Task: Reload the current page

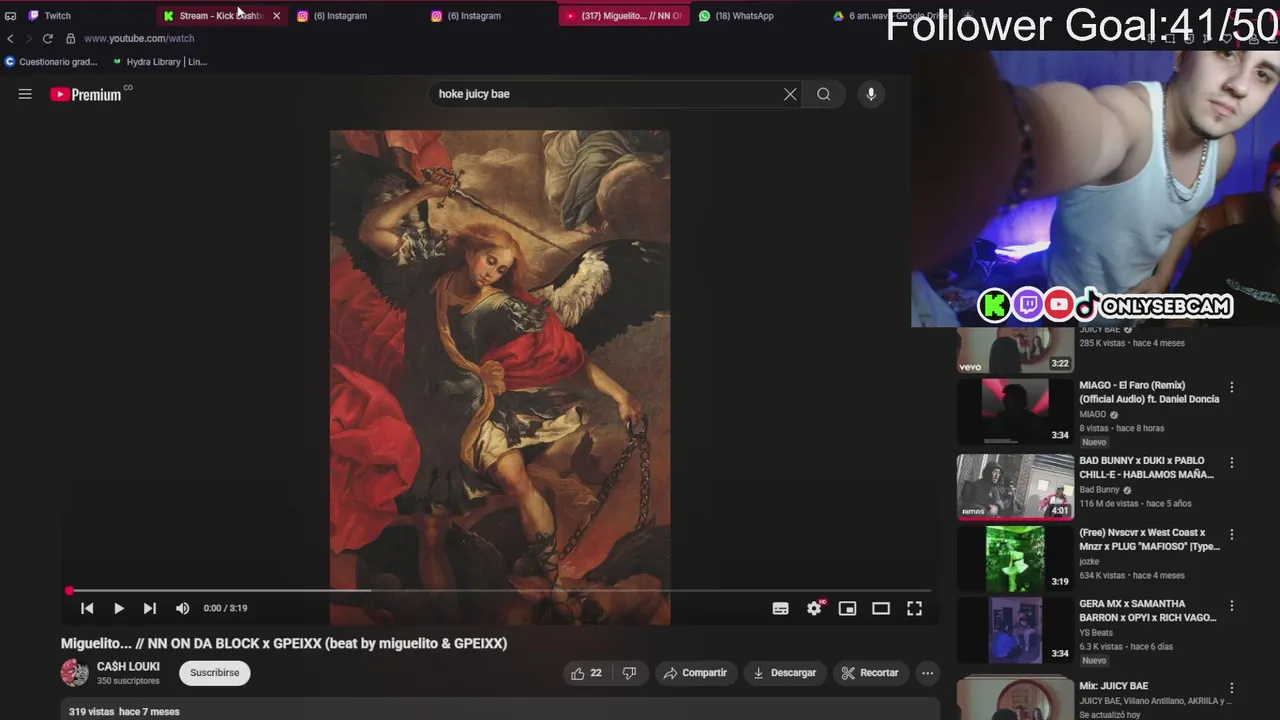Action: pyautogui.click(x=47, y=38)
